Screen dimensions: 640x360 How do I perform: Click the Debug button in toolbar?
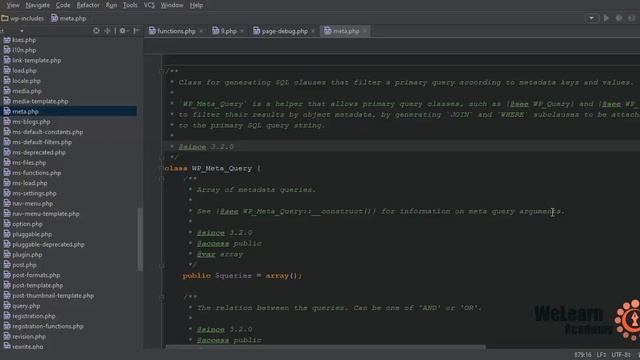[619, 18]
